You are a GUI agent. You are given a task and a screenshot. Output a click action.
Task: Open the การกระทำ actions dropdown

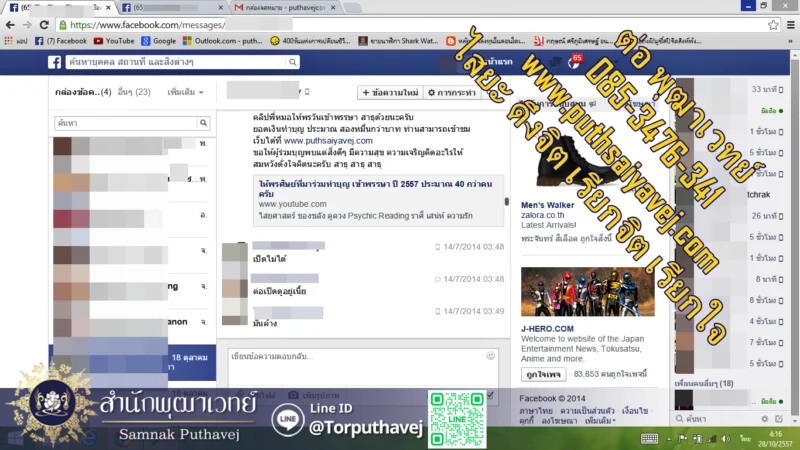click(451, 92)
